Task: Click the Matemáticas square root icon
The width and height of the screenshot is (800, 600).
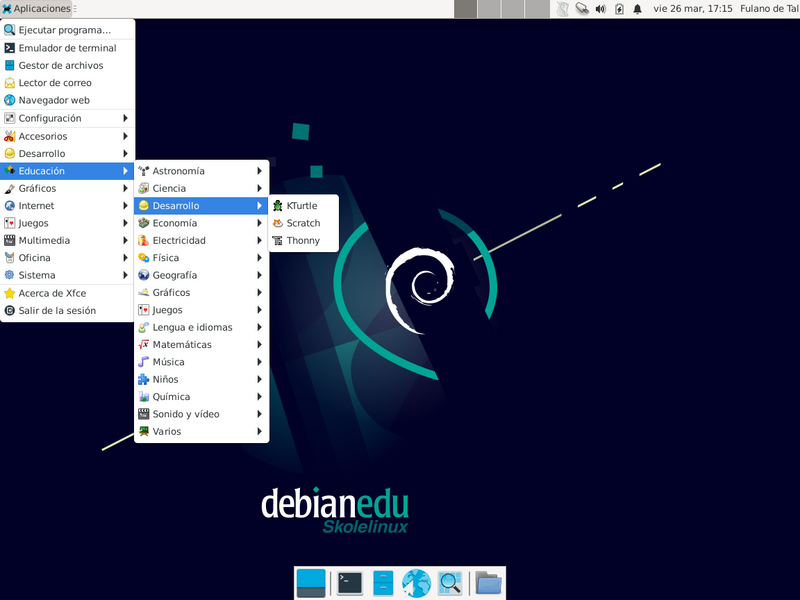Action: point(144,344)
